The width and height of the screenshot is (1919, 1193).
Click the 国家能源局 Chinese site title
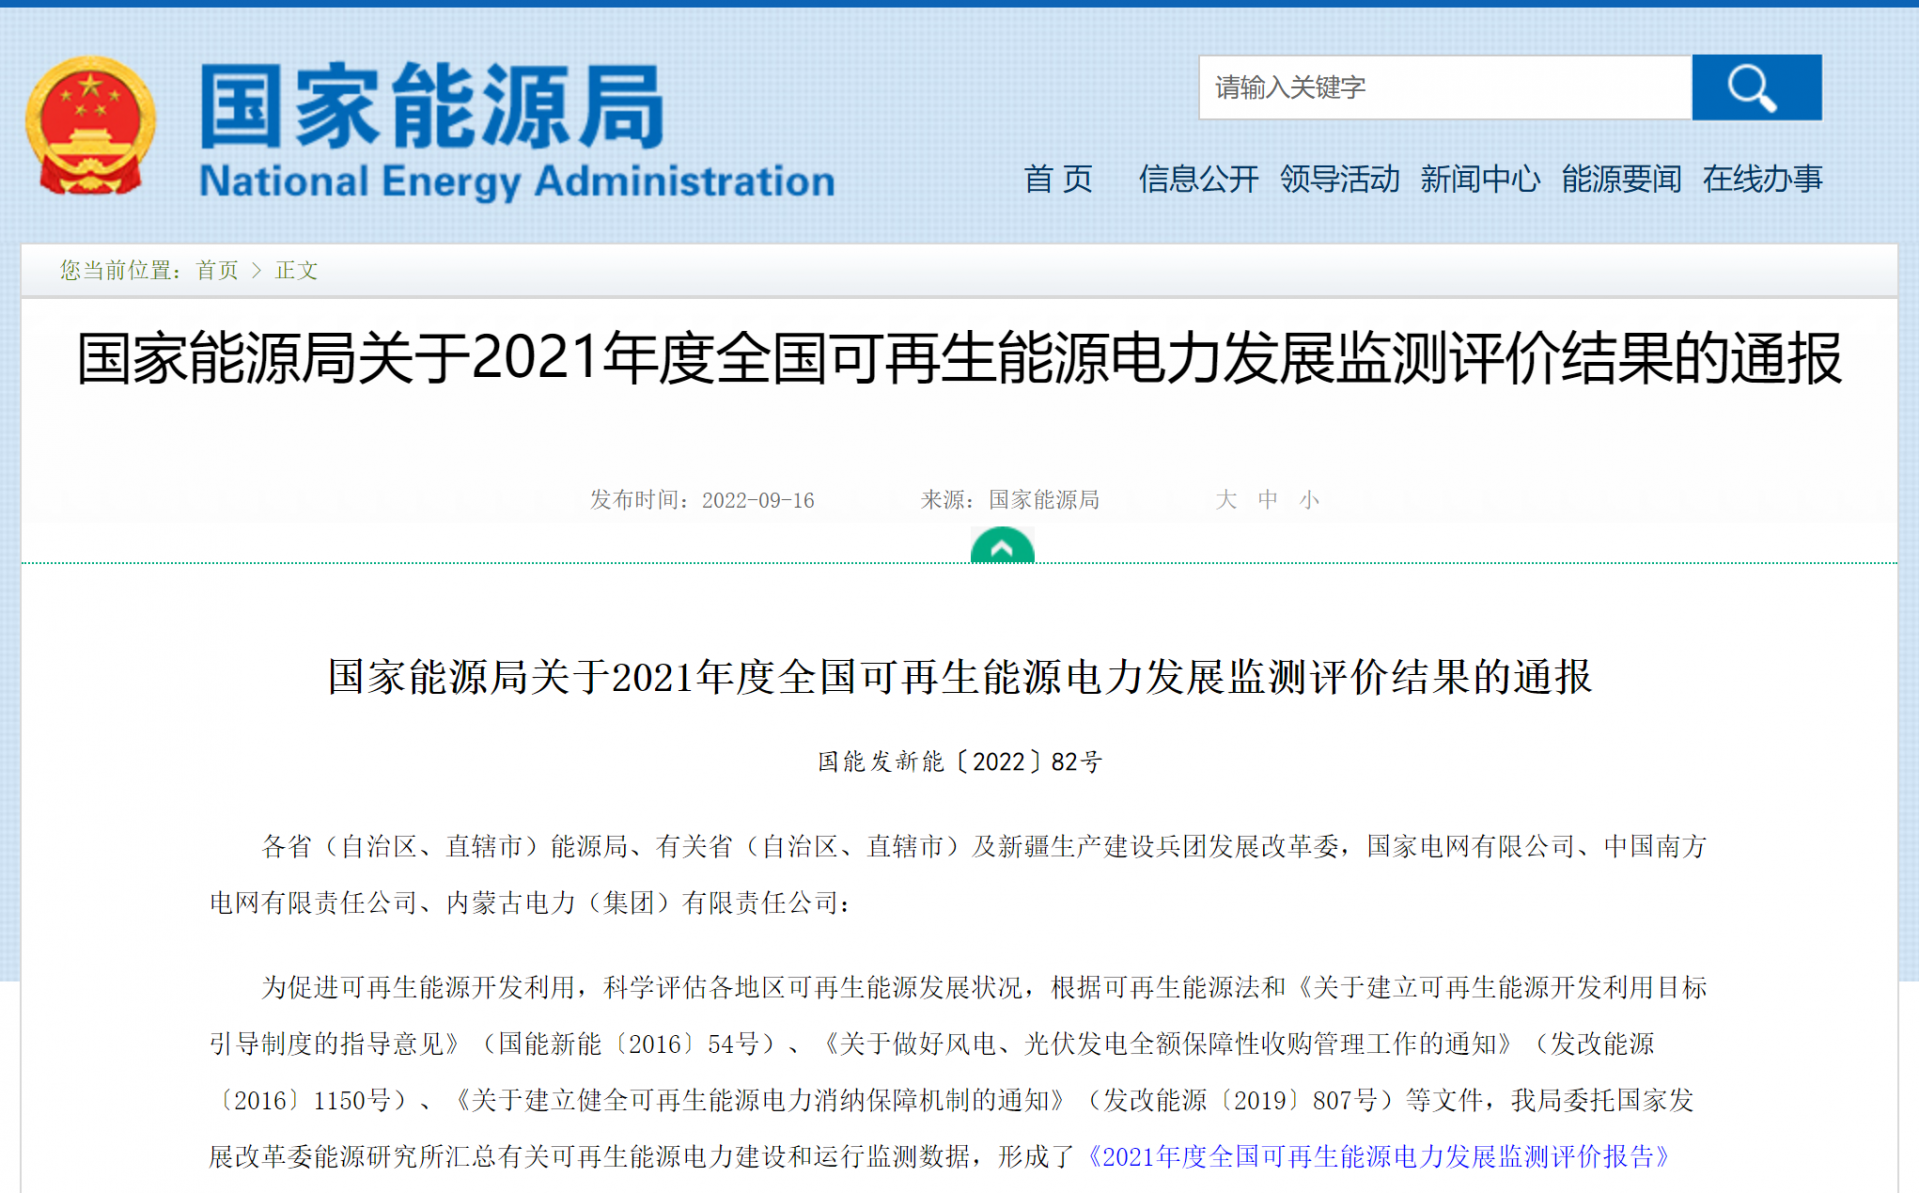(432, 106)
